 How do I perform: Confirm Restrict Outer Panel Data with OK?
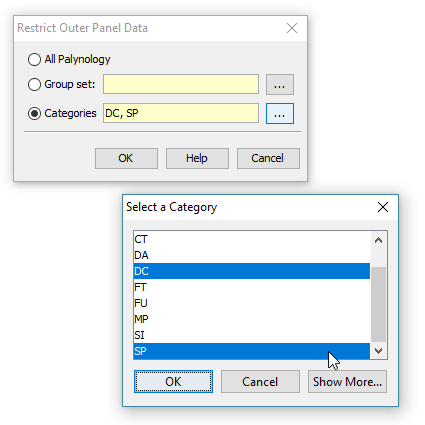(126, 158)
